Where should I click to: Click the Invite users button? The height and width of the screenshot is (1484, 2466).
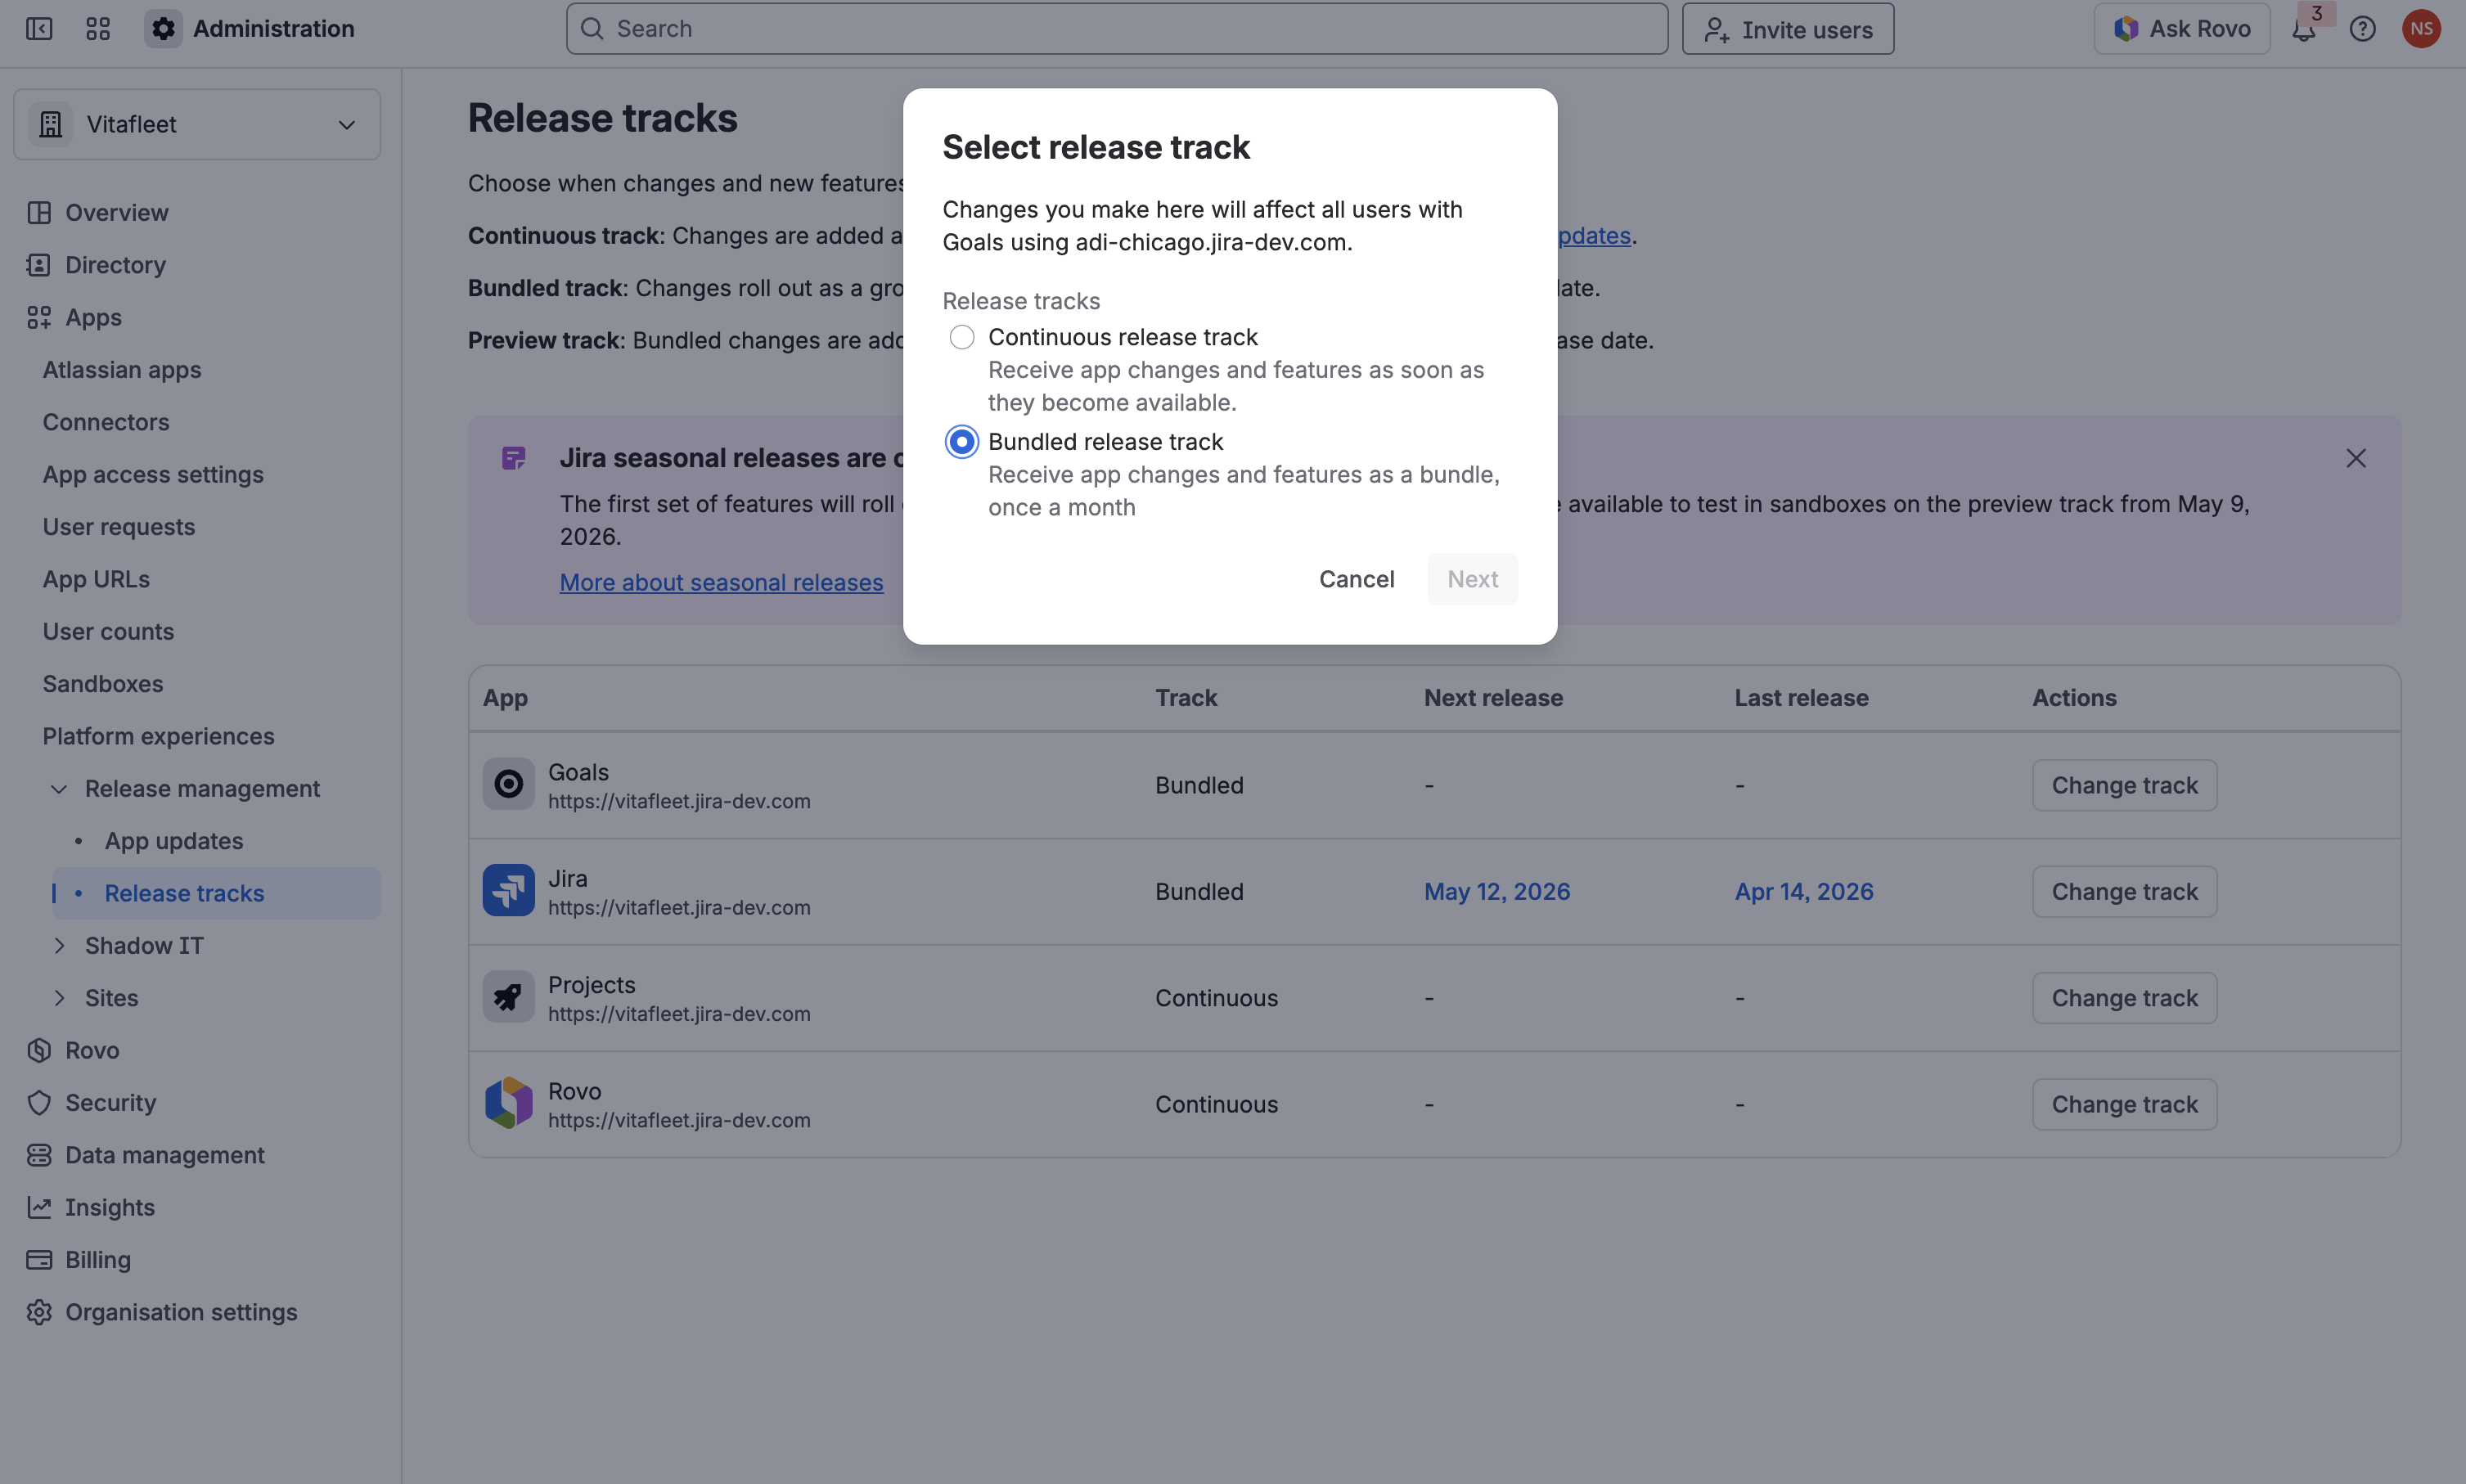[x=1787, y=29]
